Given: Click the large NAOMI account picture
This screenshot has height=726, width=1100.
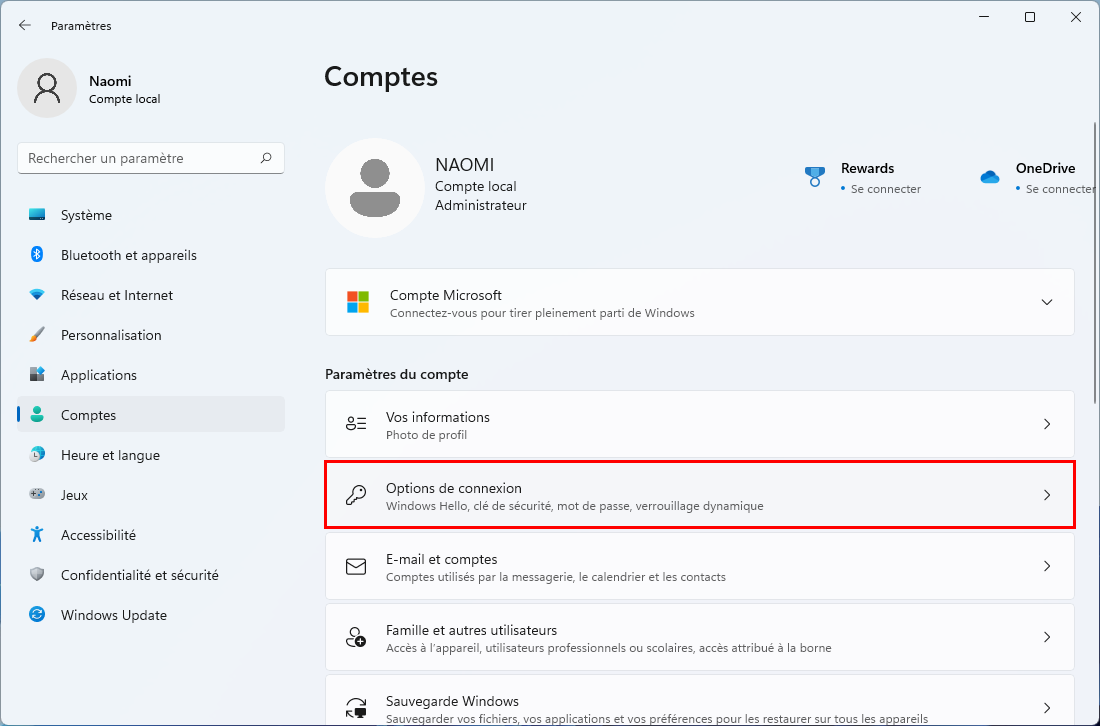Looking at the screenshot, I should point(375,188).
